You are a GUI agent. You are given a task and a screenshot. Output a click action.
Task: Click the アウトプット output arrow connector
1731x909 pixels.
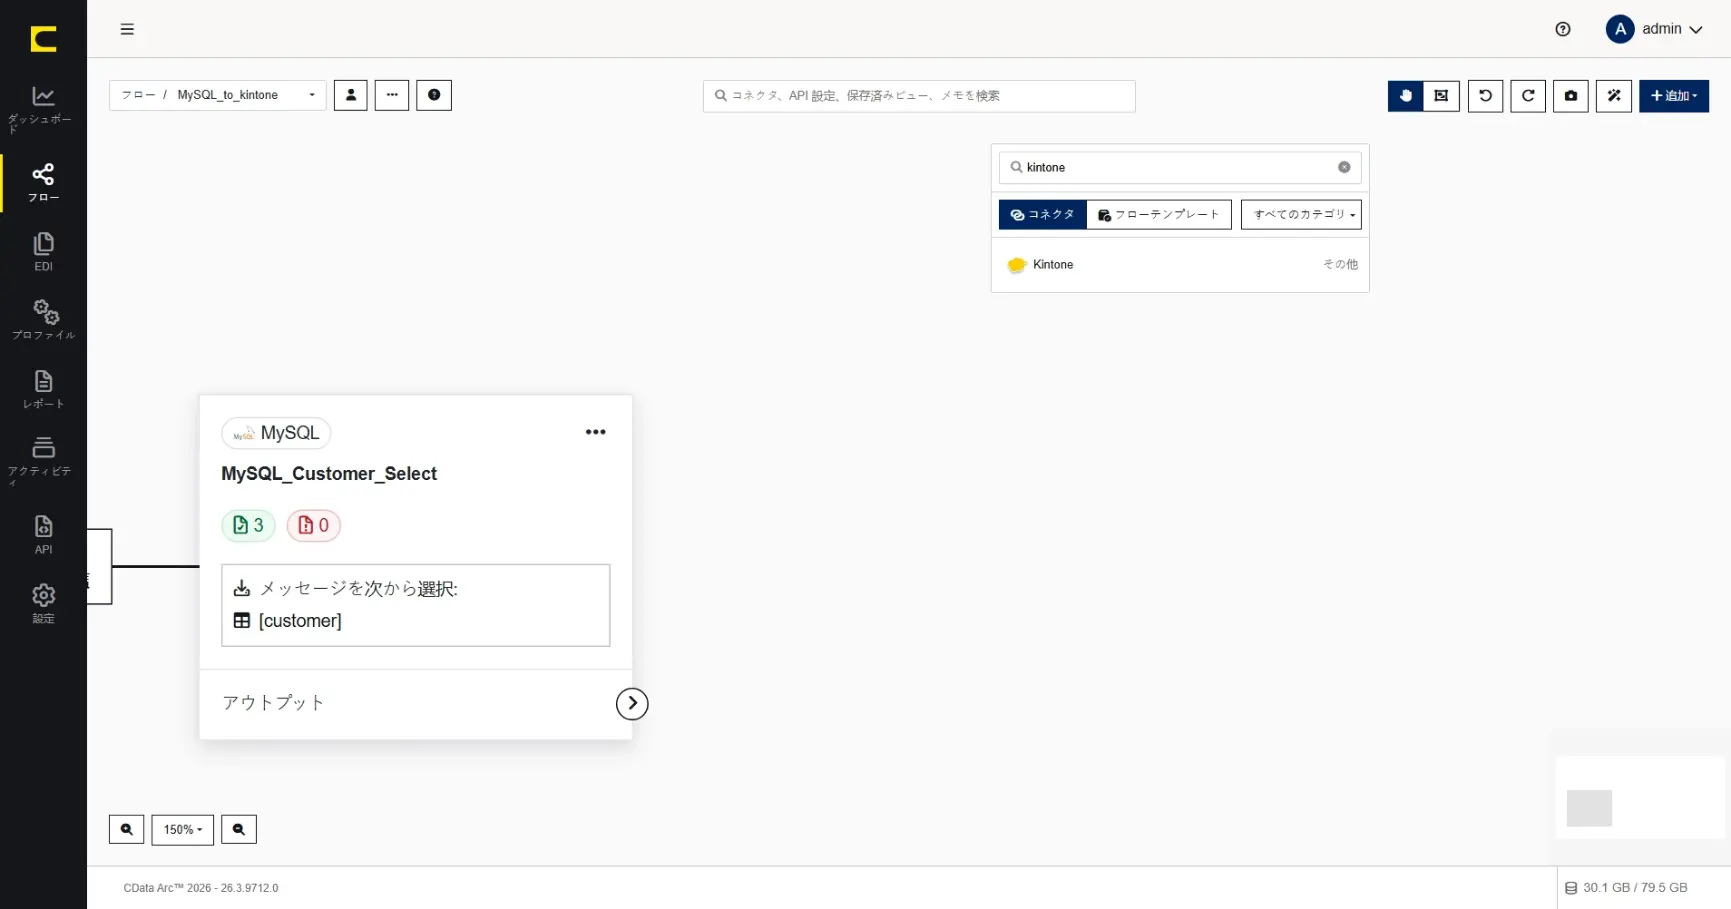[x=632, y=704]
